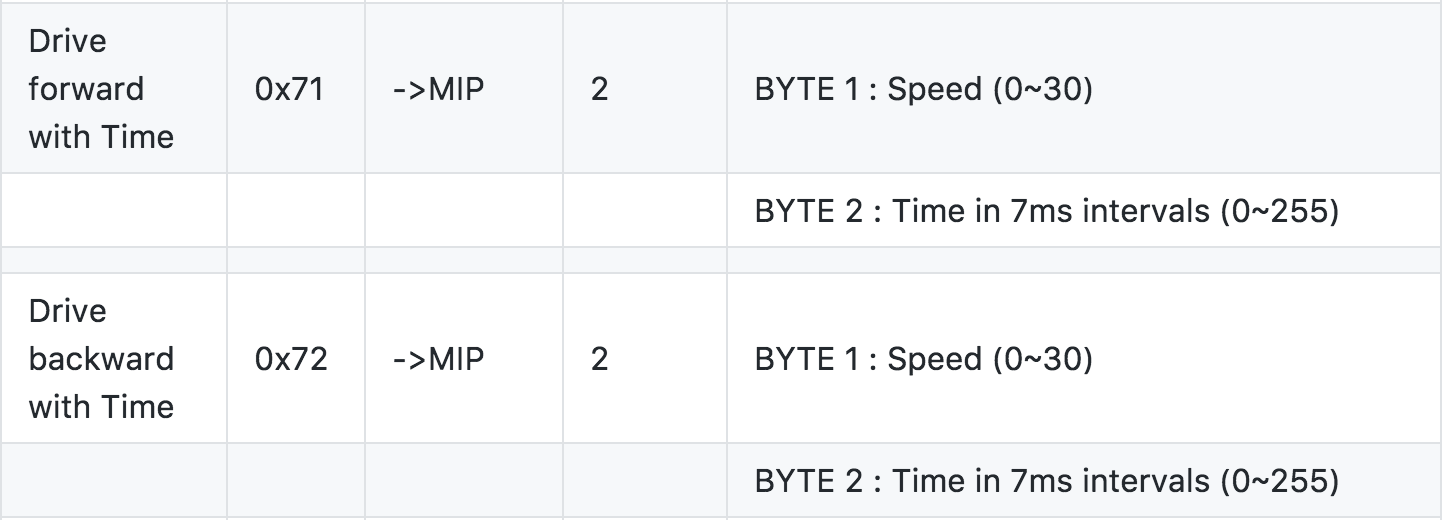1442x520 pixels.
Task: Select byte count "2" in Drive forward row
Action: (599, 90)
